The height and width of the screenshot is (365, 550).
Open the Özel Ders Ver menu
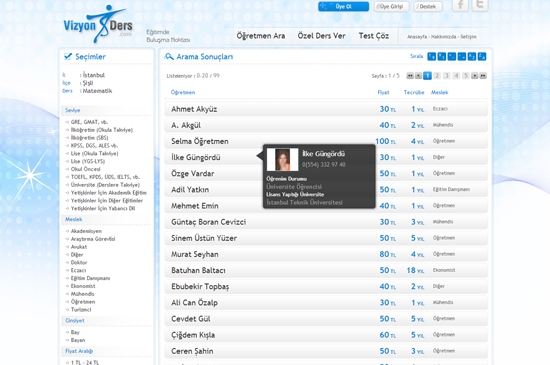click(x=321, y=36)
